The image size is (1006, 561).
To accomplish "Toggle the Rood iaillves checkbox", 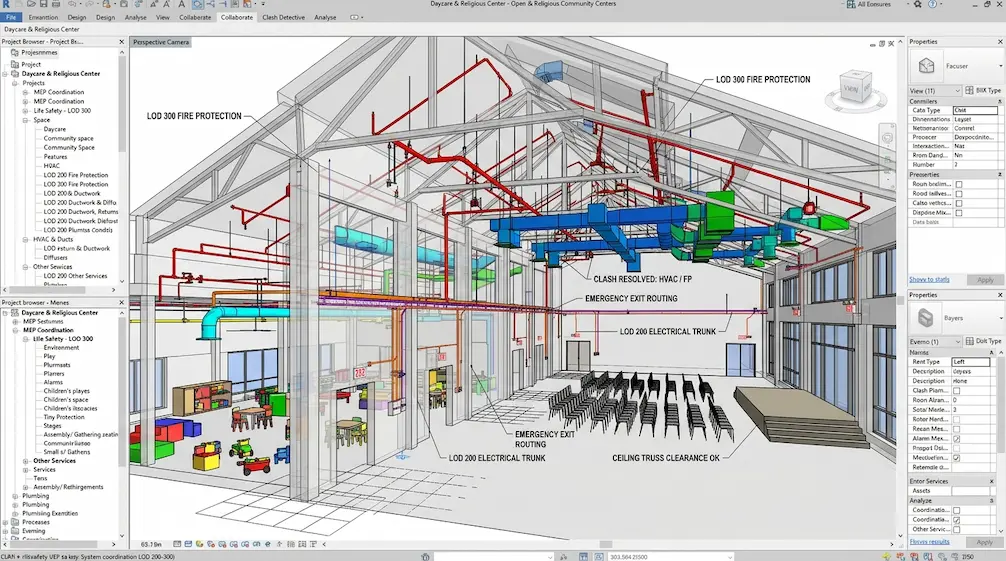I will 959,194.
